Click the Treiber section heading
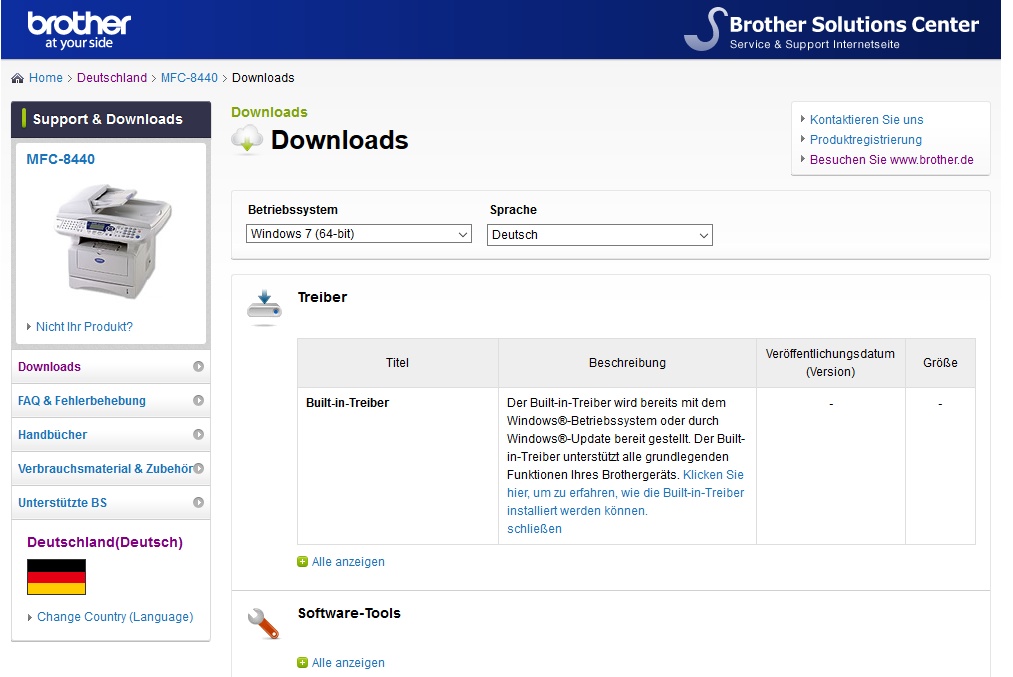1013x677 pixels. pos(322,297)
